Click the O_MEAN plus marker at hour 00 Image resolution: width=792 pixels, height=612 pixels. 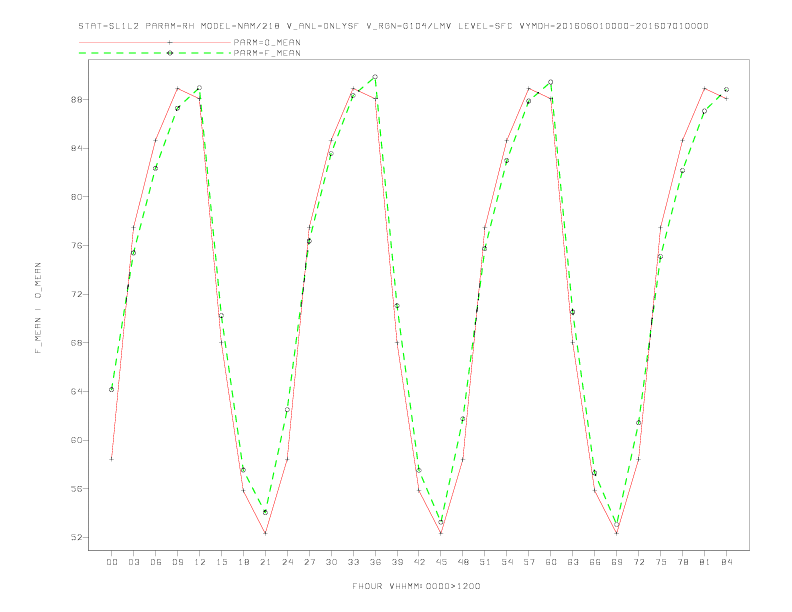click(112, 459)
